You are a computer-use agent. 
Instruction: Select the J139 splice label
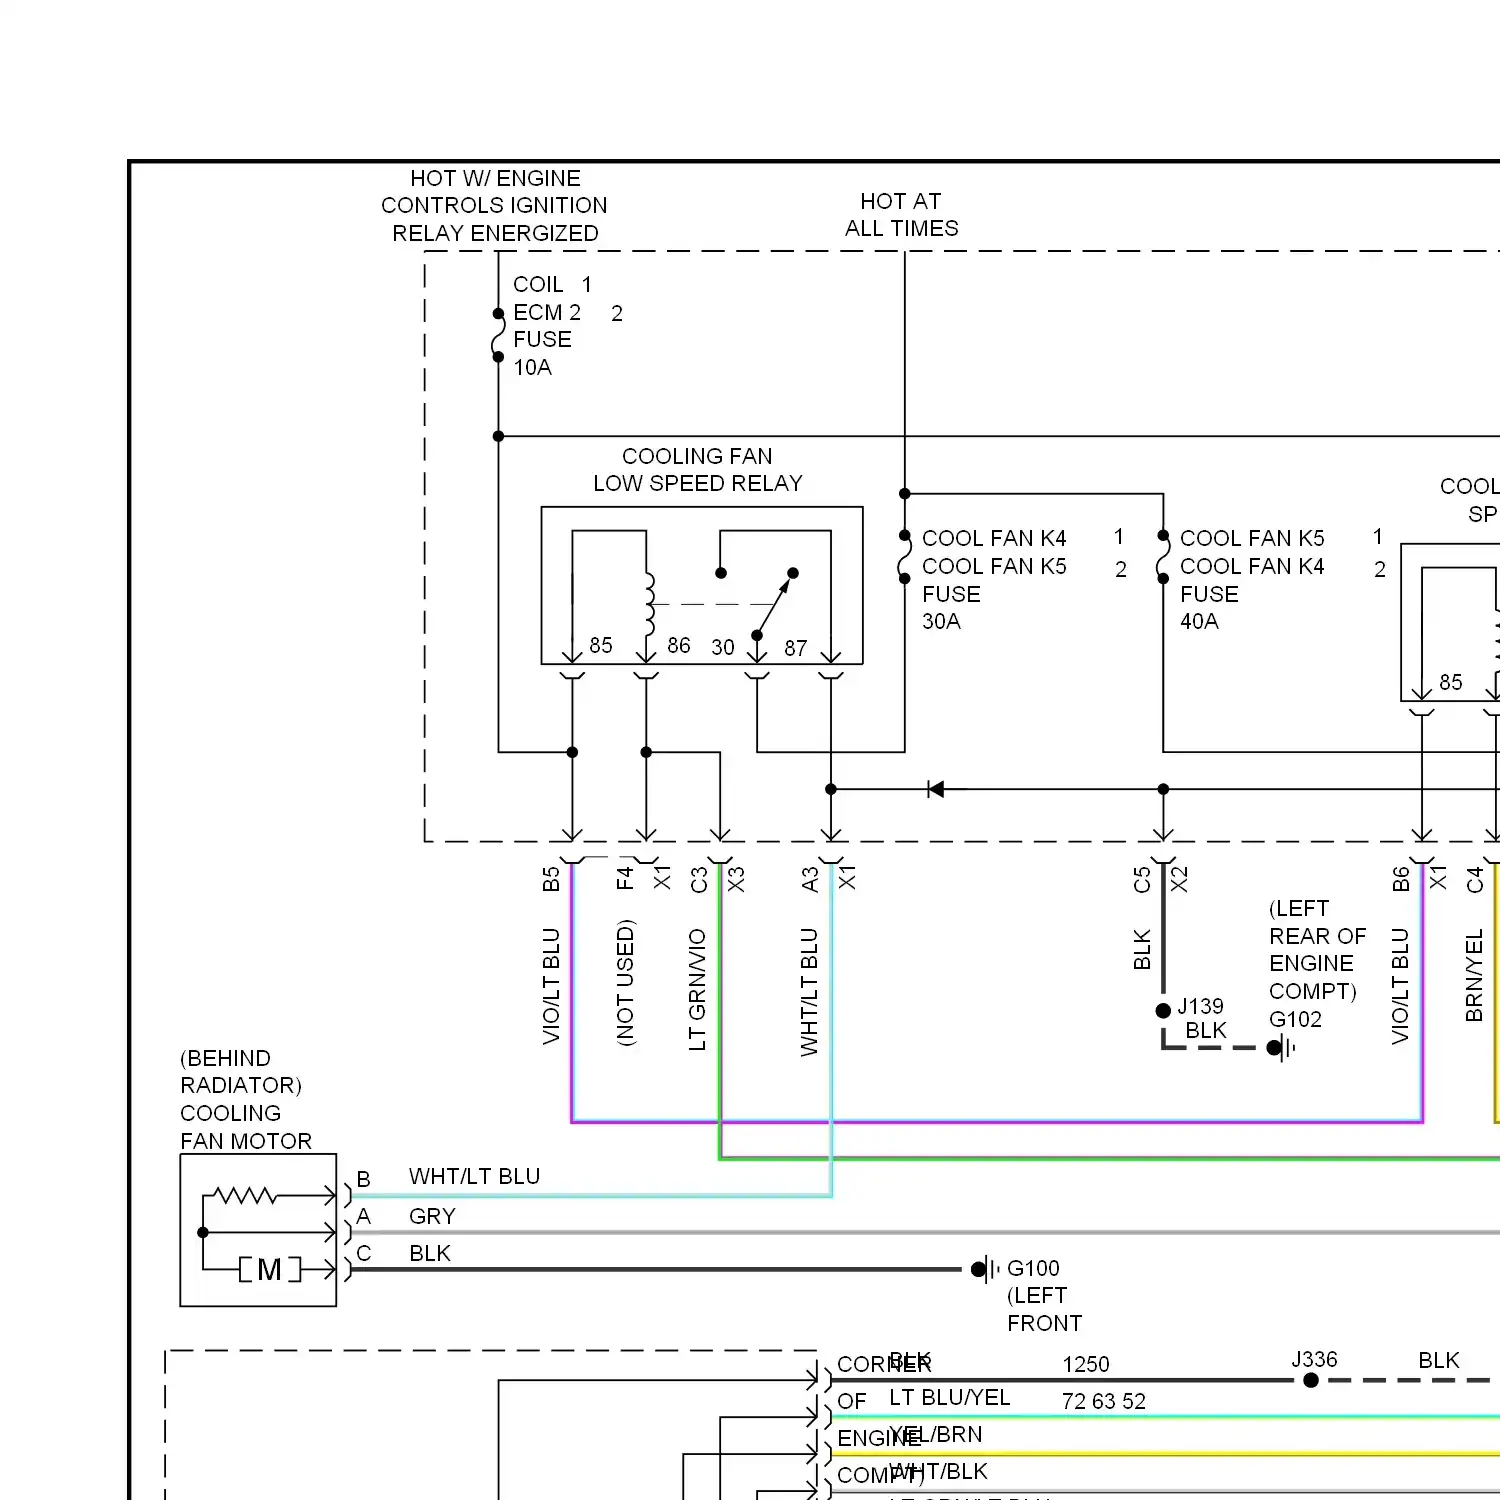click(x=1200, y=1006)
